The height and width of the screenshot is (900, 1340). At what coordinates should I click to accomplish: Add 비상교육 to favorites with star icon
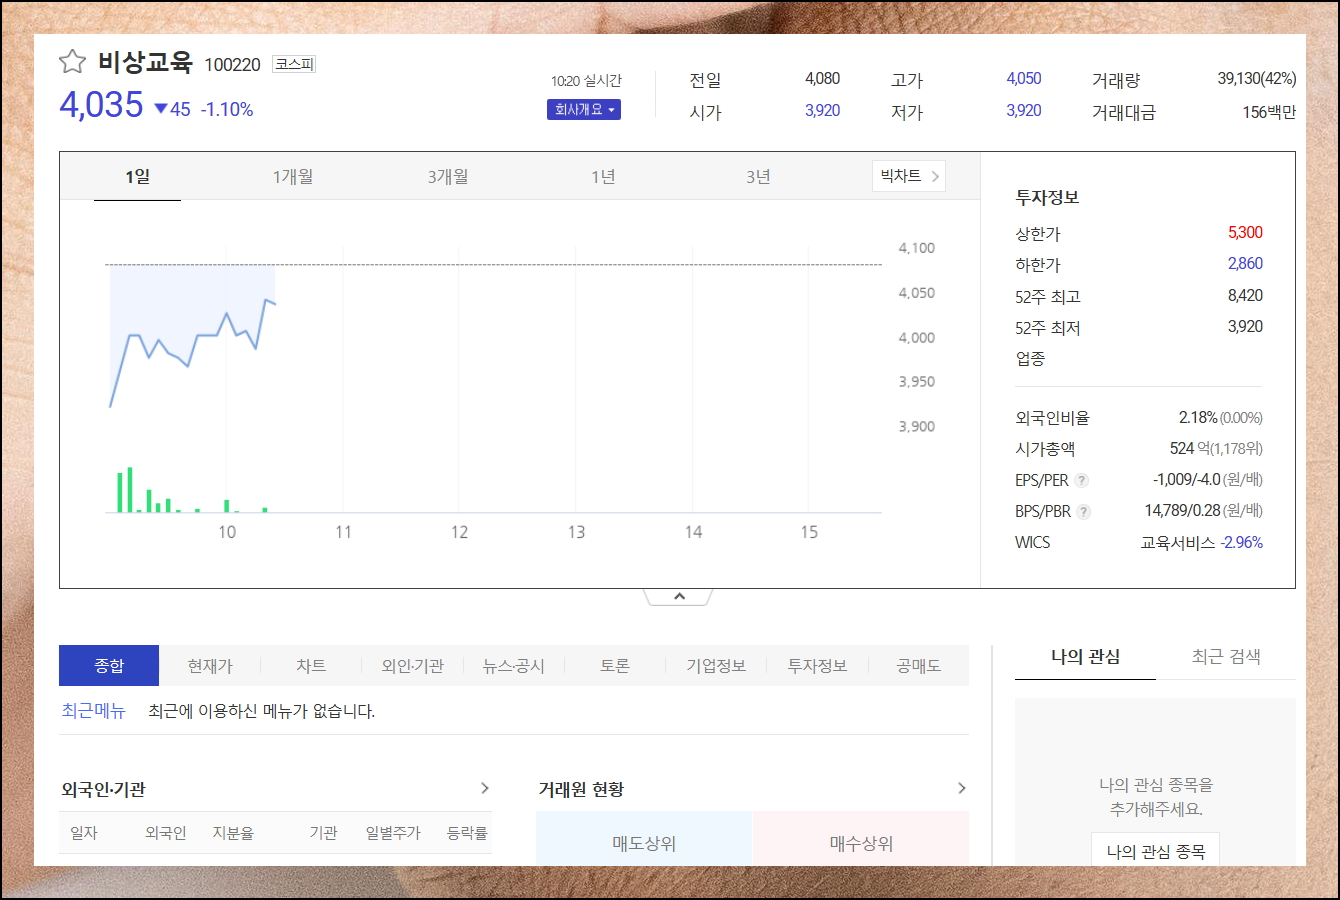point(72,62)
